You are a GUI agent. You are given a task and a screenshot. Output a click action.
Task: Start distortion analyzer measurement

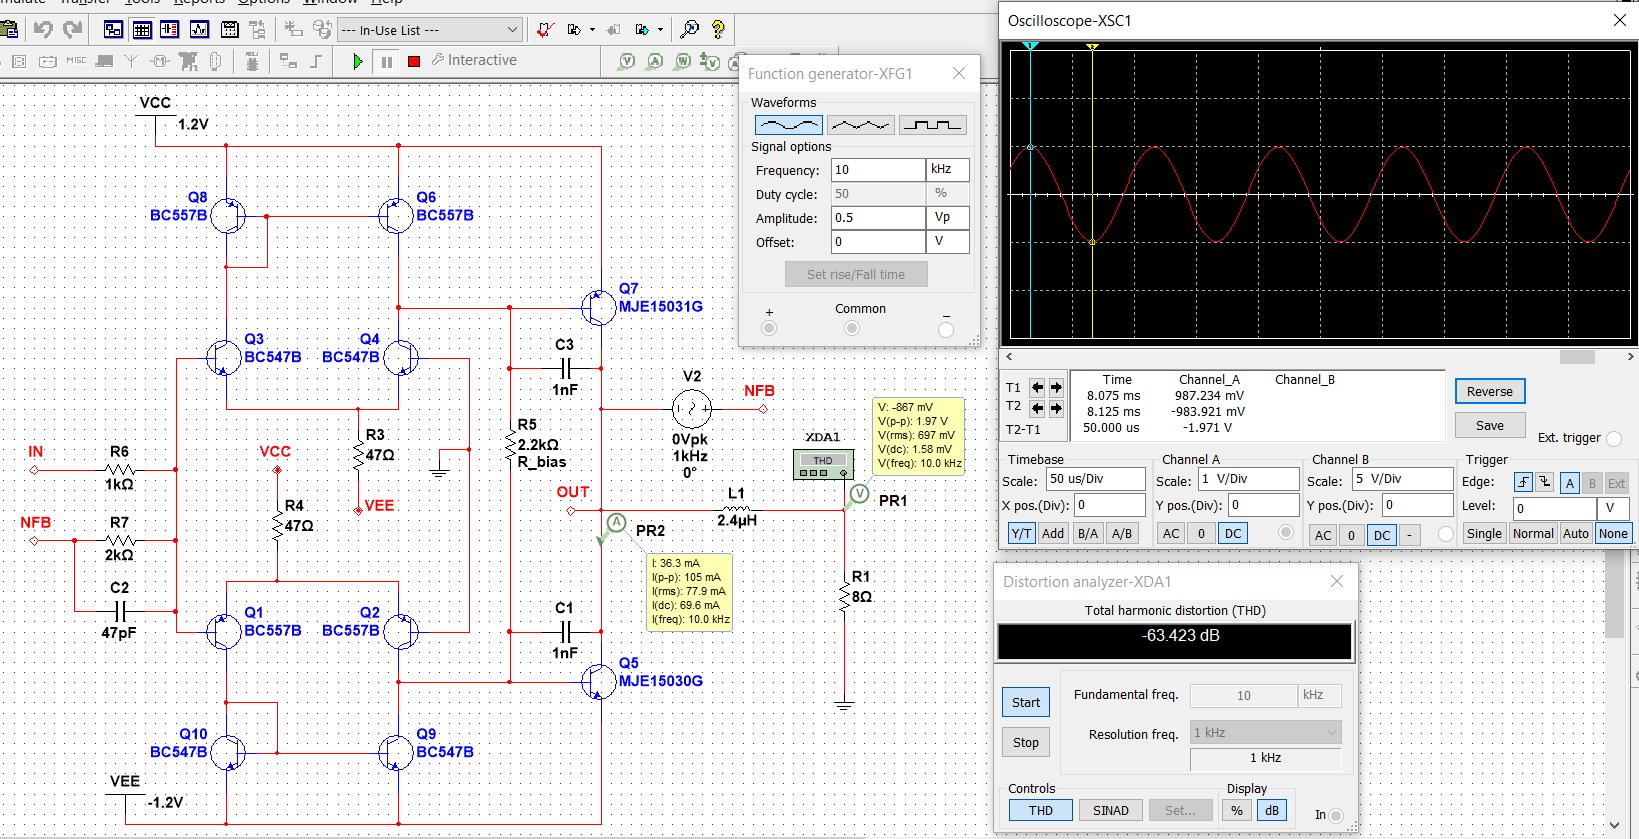(1026, 702)
